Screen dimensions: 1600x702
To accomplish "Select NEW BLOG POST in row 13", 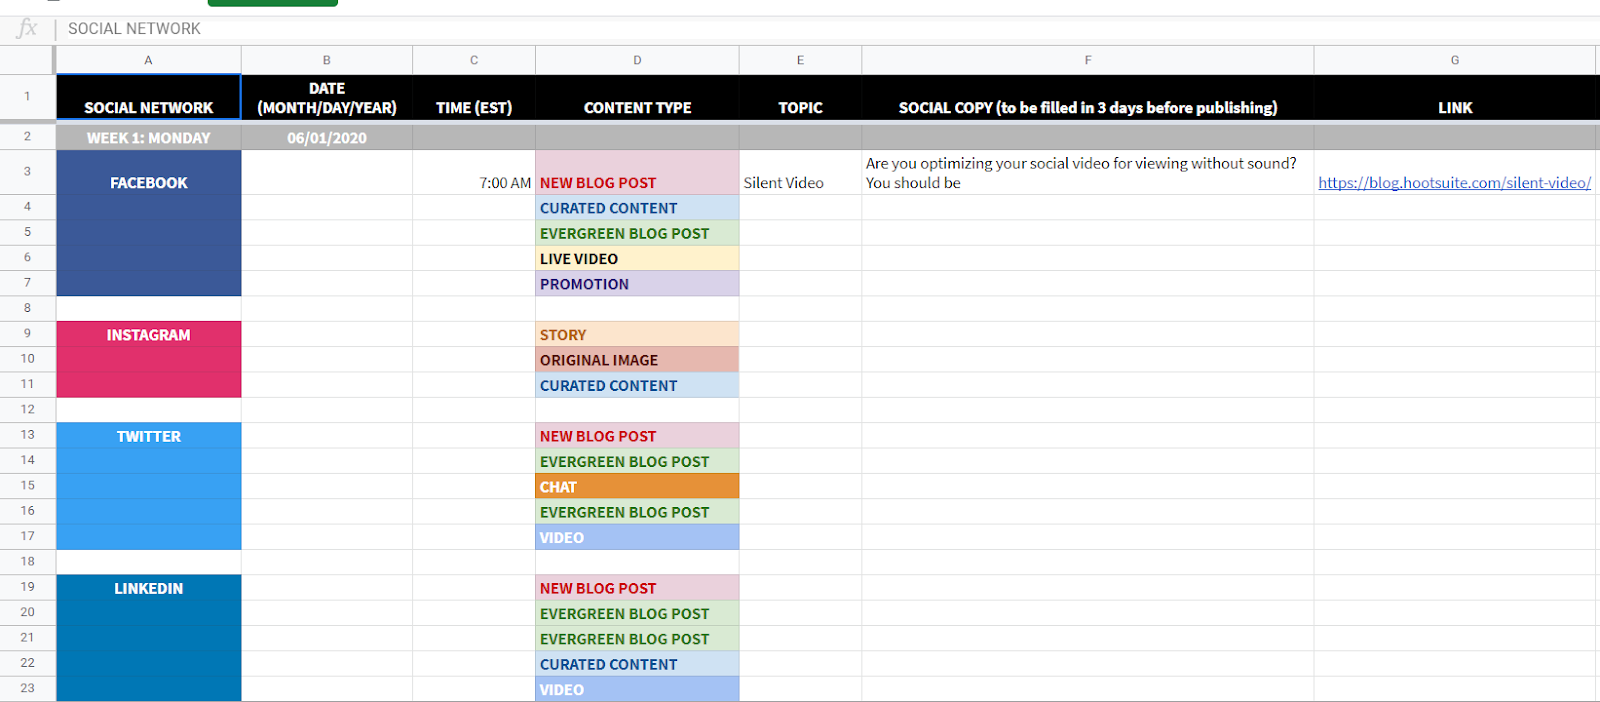I will [637, 435].
